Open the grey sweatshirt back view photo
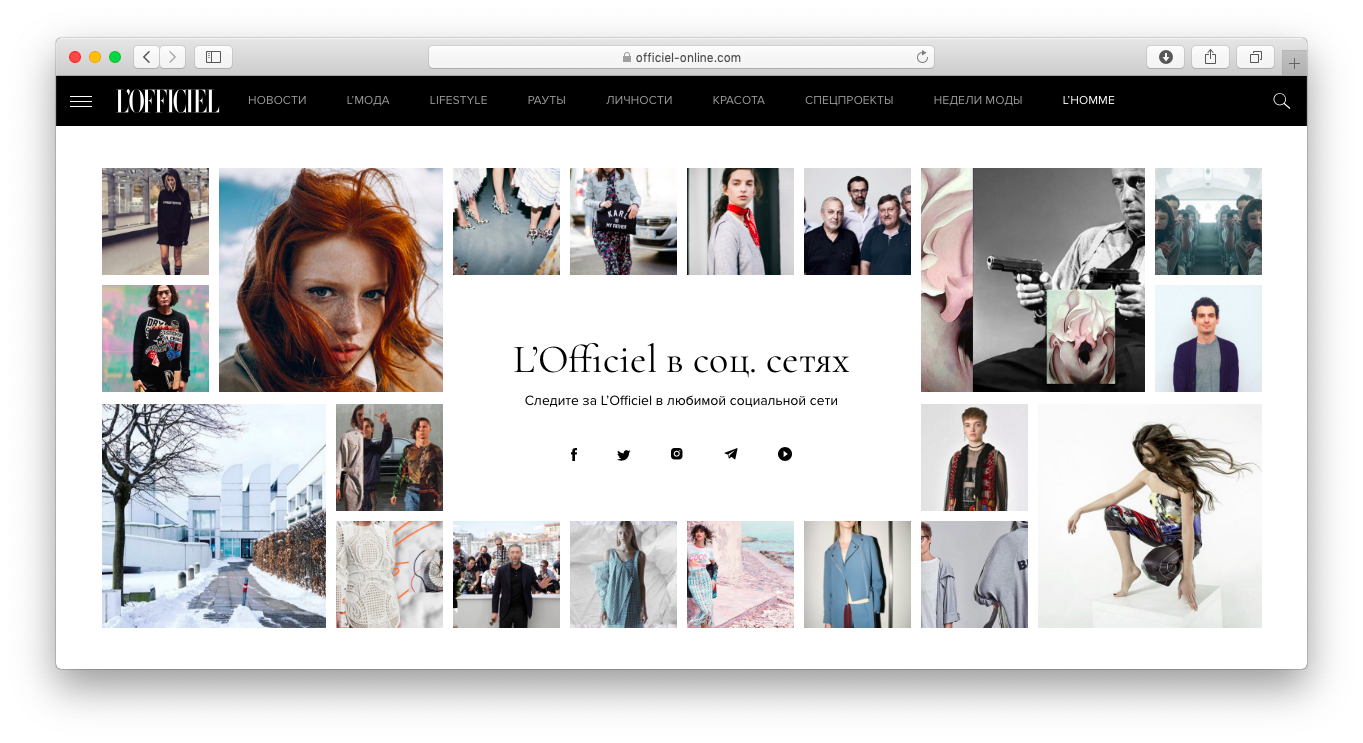 pyautogui.click(x=974, y=574)
